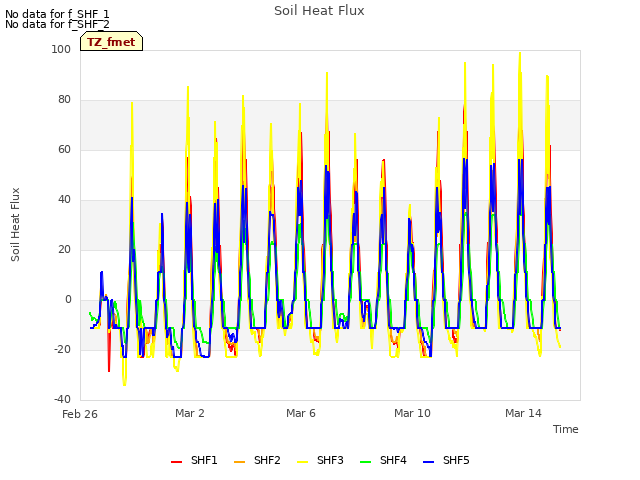The width and height of the screenshot is (640, 480).
Task: Click the Time axis label
Action: point(566,429)
